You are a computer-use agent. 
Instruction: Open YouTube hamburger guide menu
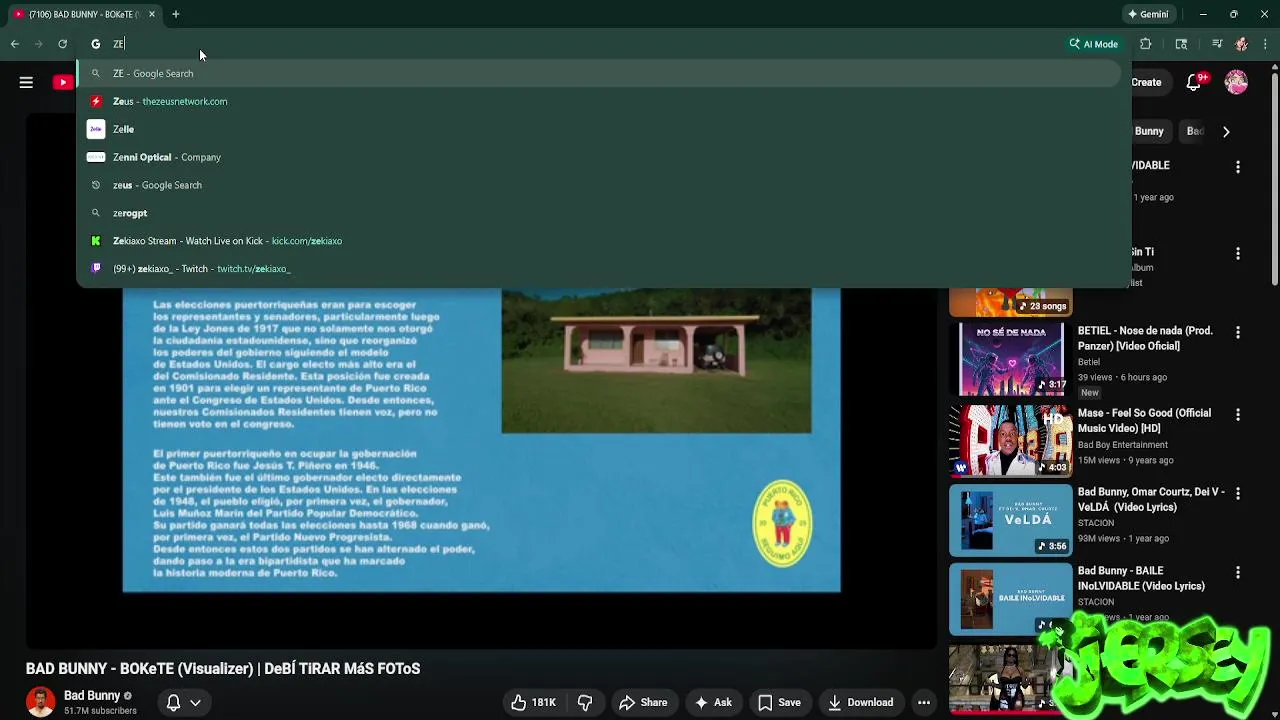click(x=26, y=82)
